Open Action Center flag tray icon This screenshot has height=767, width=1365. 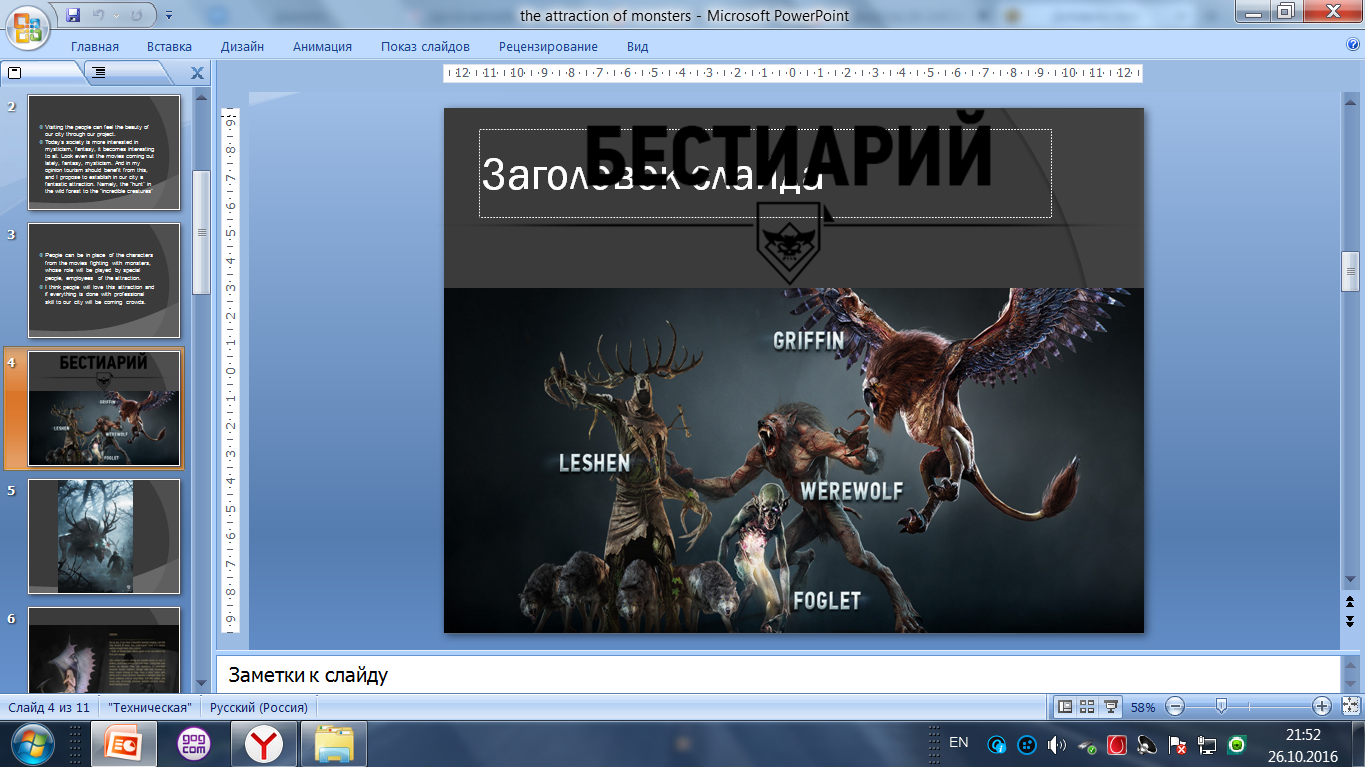pos(1178,745)
